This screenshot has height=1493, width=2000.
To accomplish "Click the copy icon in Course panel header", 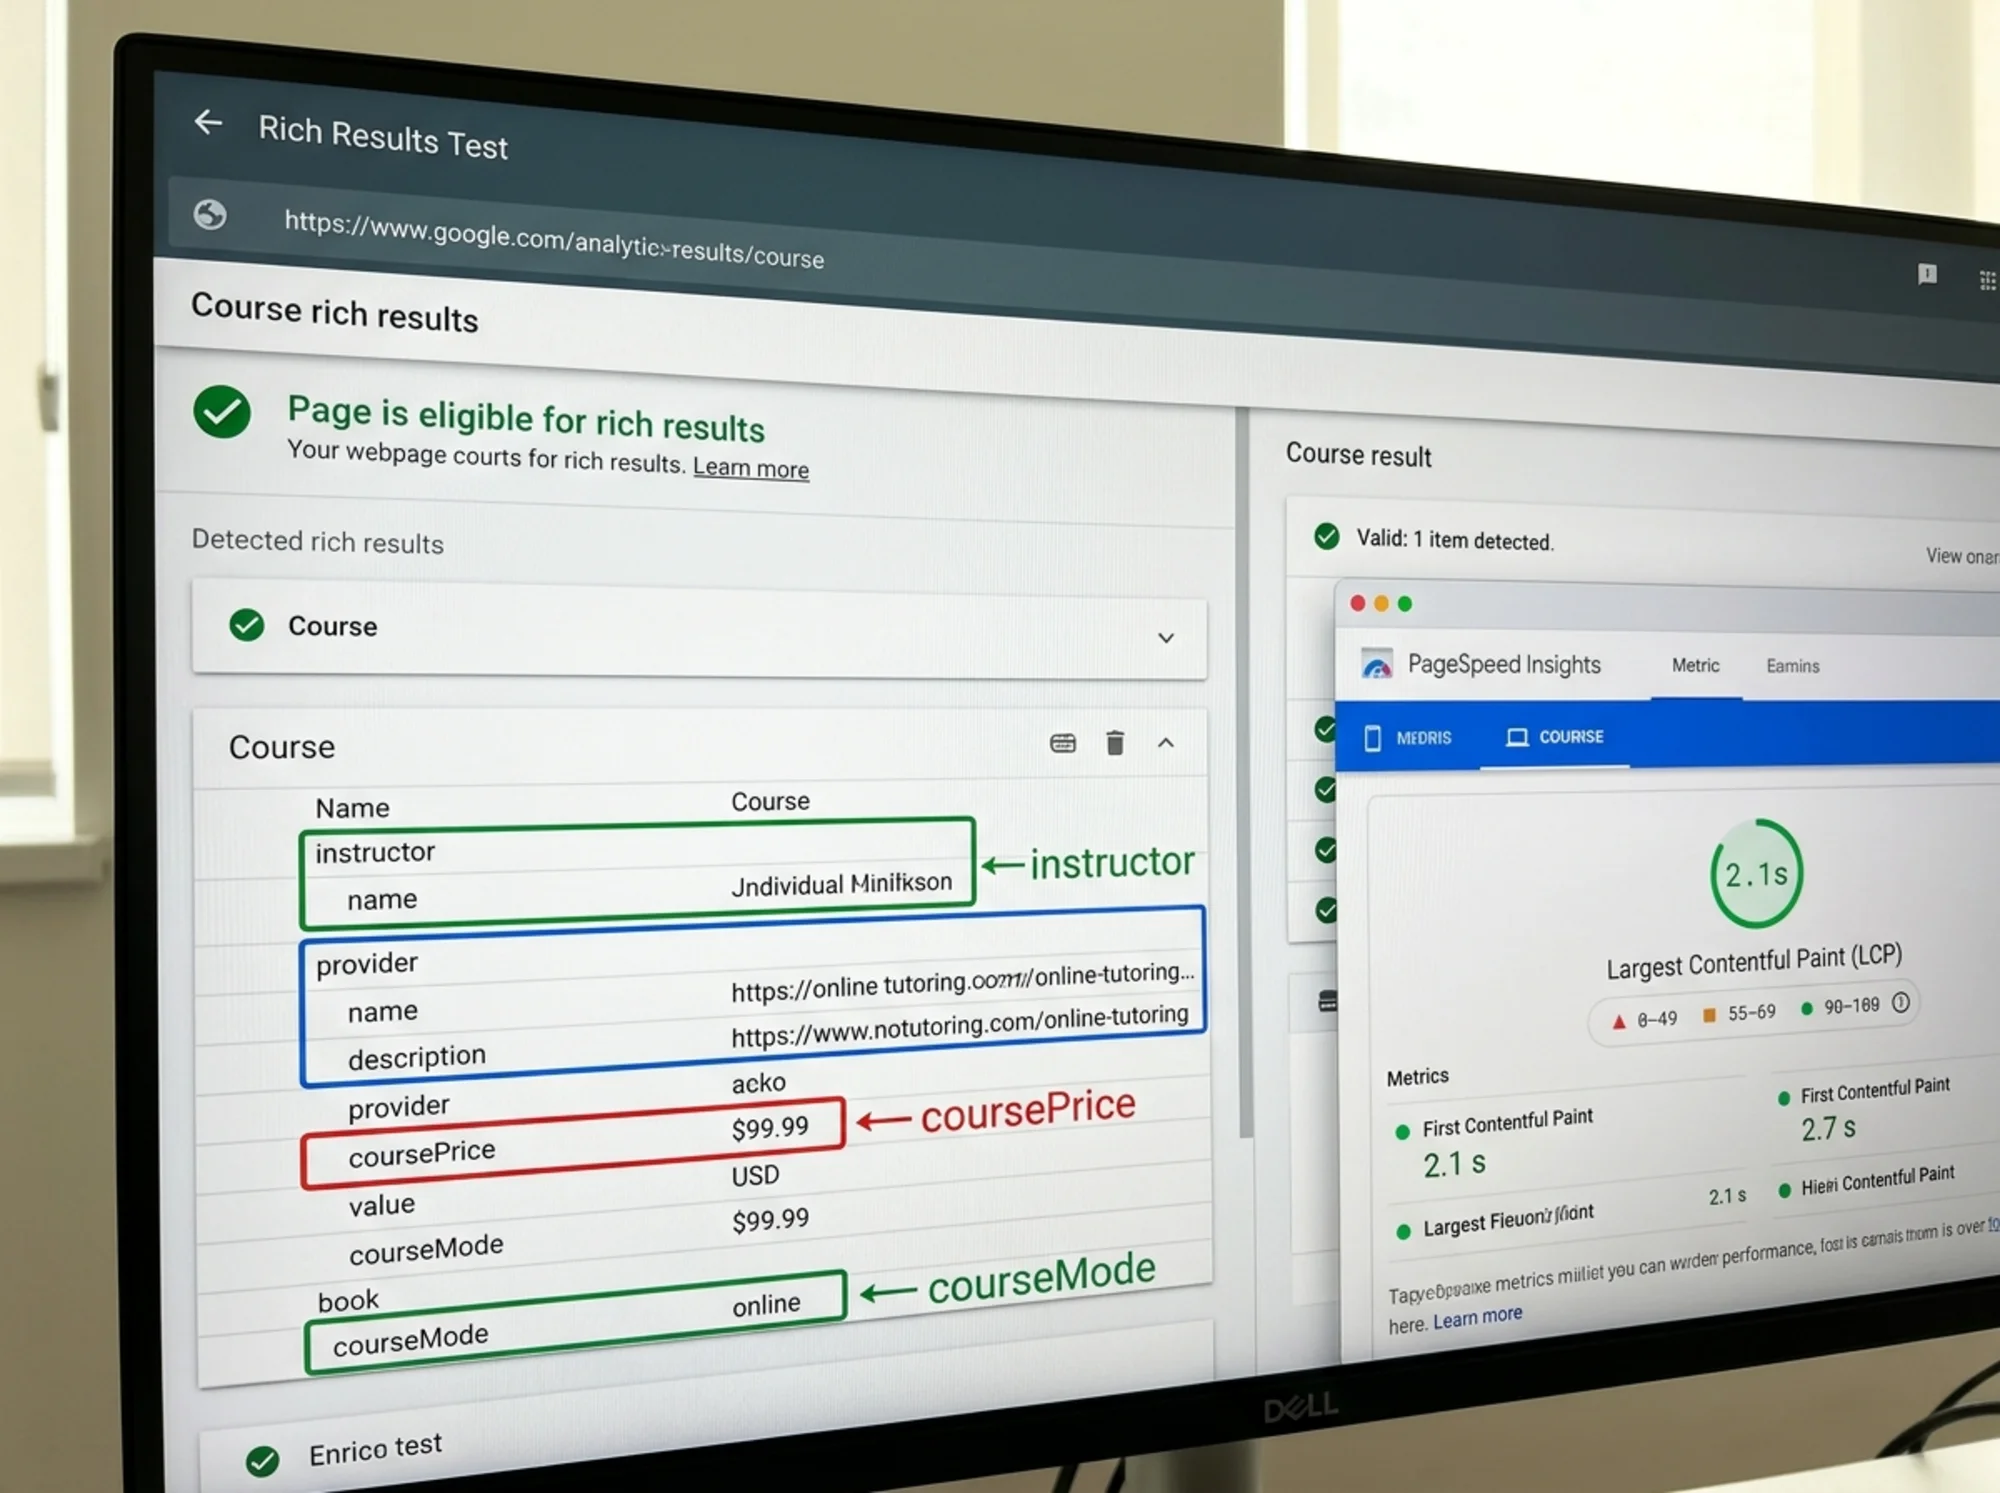I will [1063, 742].
